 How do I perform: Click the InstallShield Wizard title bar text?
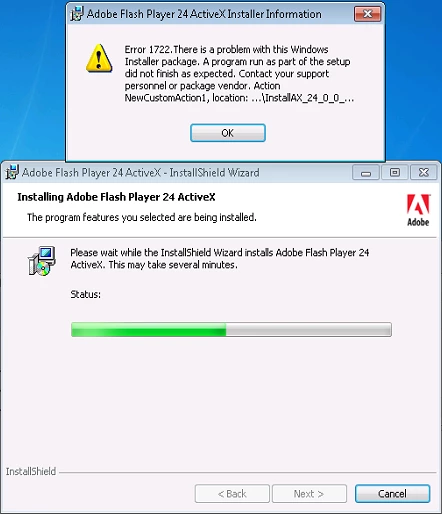pyautogui.click(x=141, y=172)
